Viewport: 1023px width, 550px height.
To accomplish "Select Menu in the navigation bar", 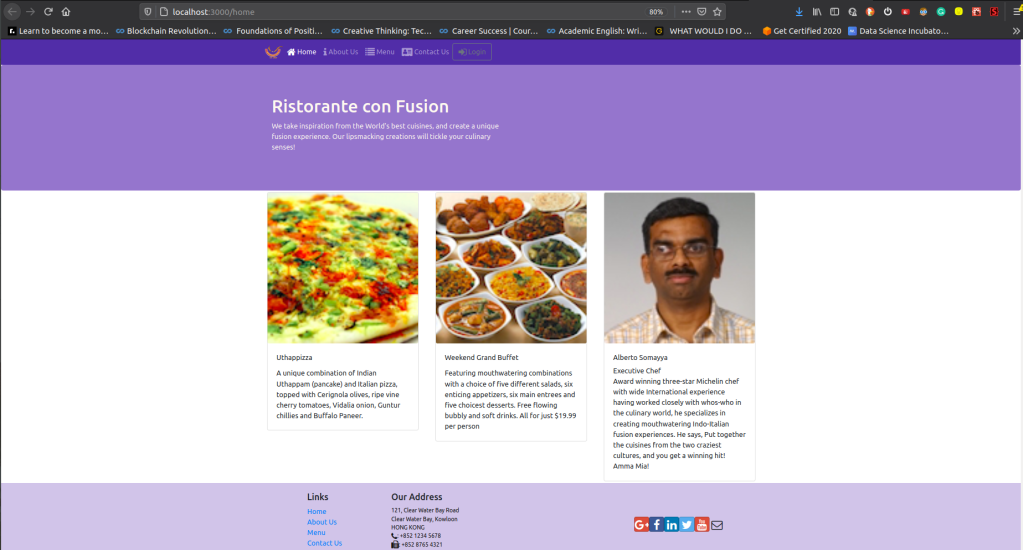I will (x=380, y=52).
